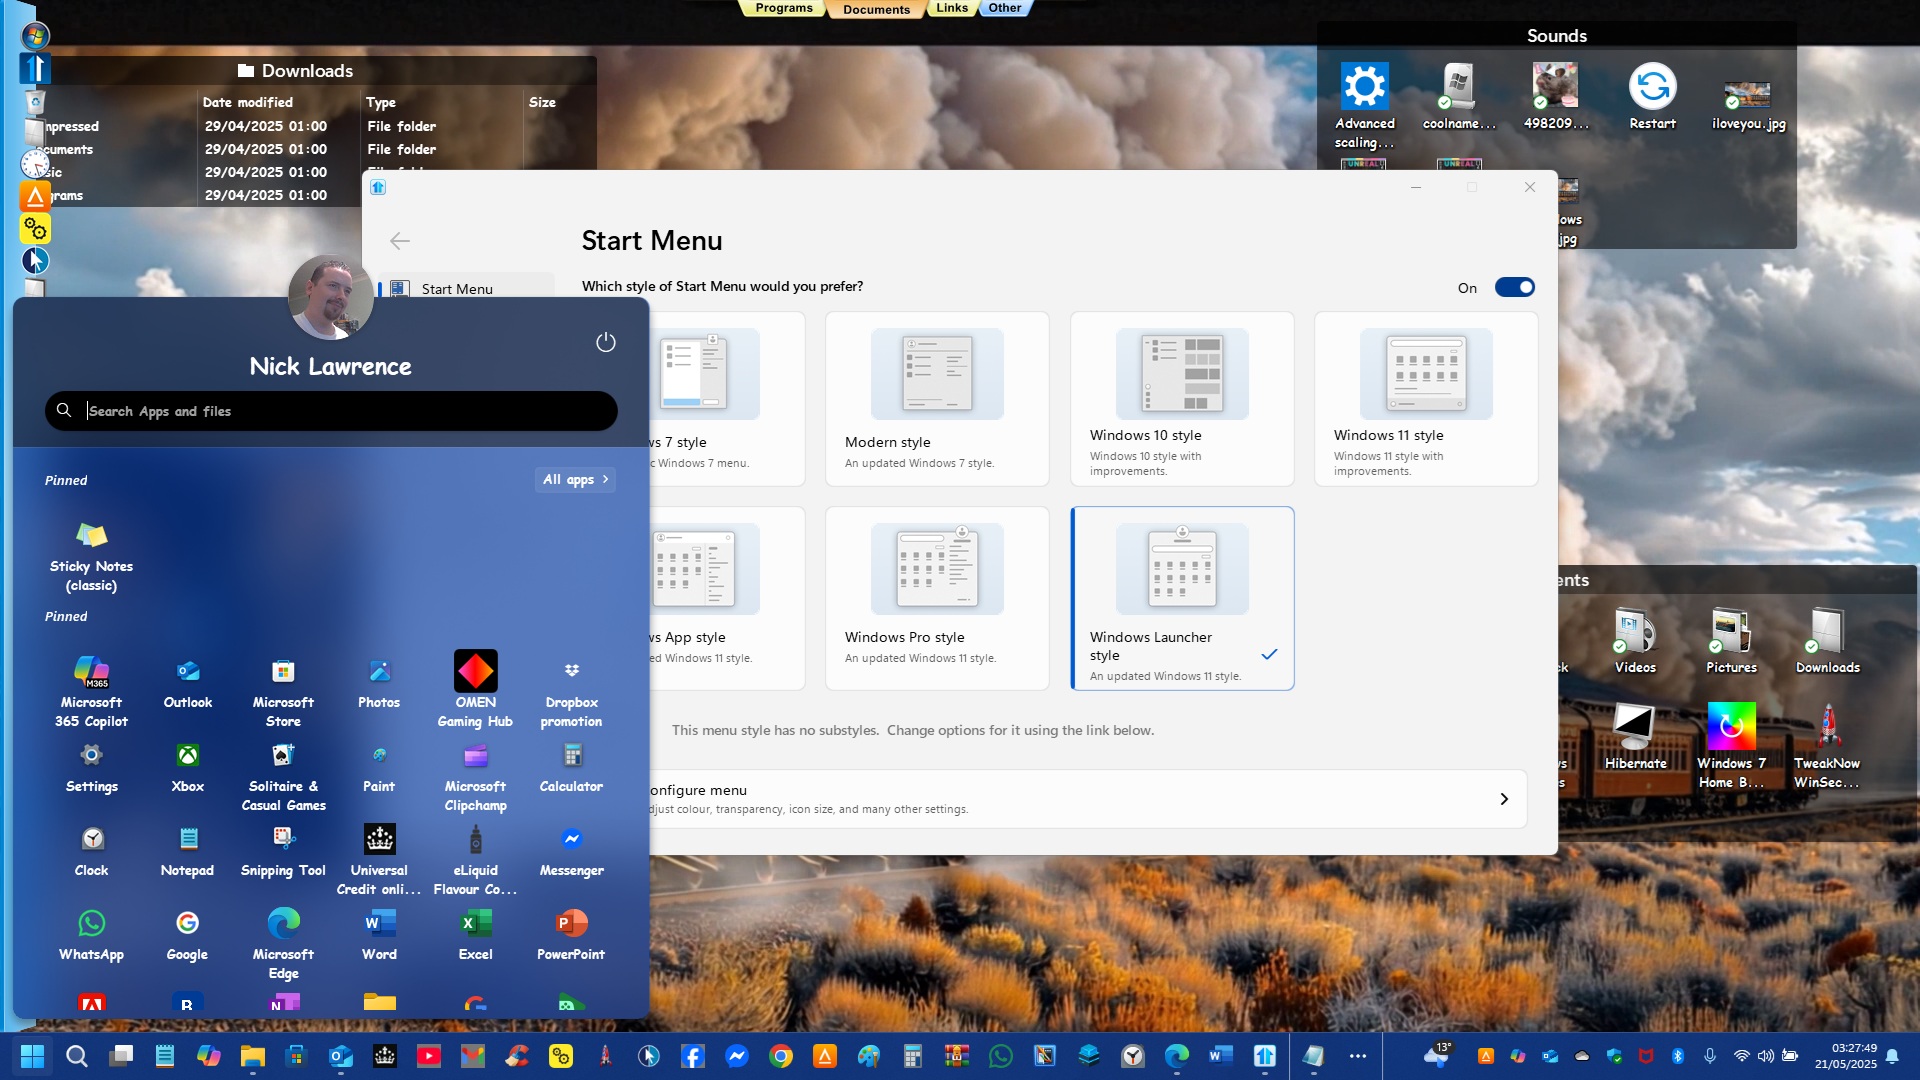Screen dimensions: 1920x1080
Task: Open taskbar Search magnifier
Action: (77, 1056)
